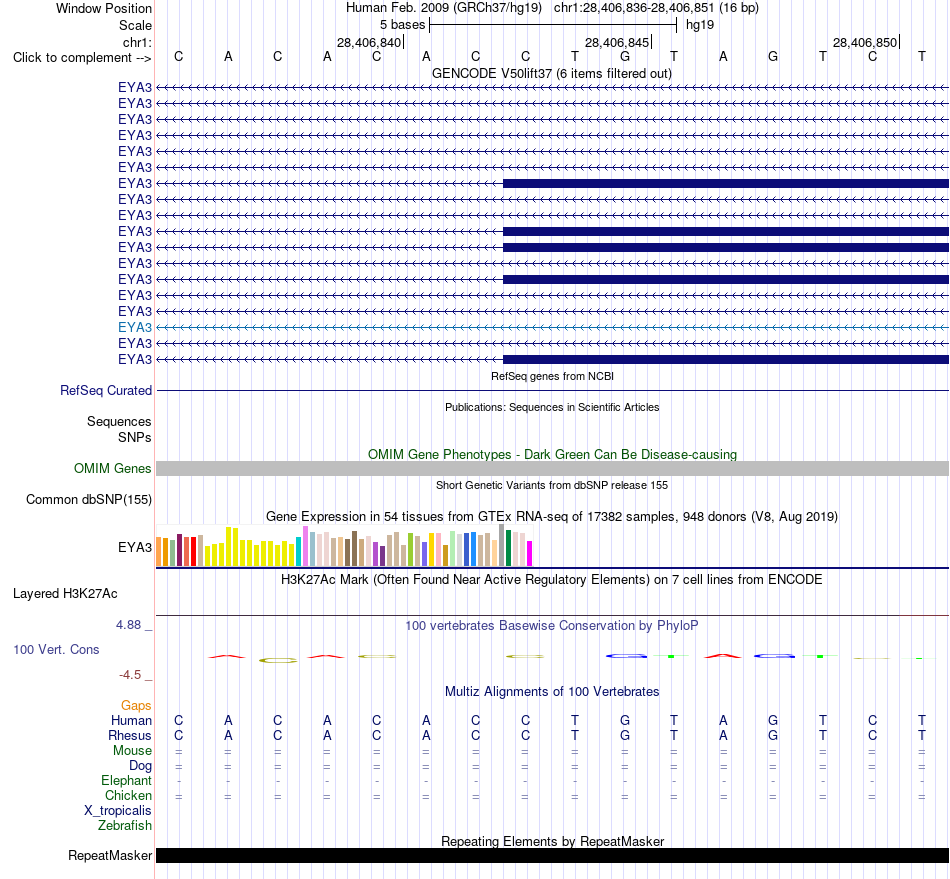Click the '5 bases' scale bar text
950x879 pixels.
pyautogui.click(x=402, y=25)
